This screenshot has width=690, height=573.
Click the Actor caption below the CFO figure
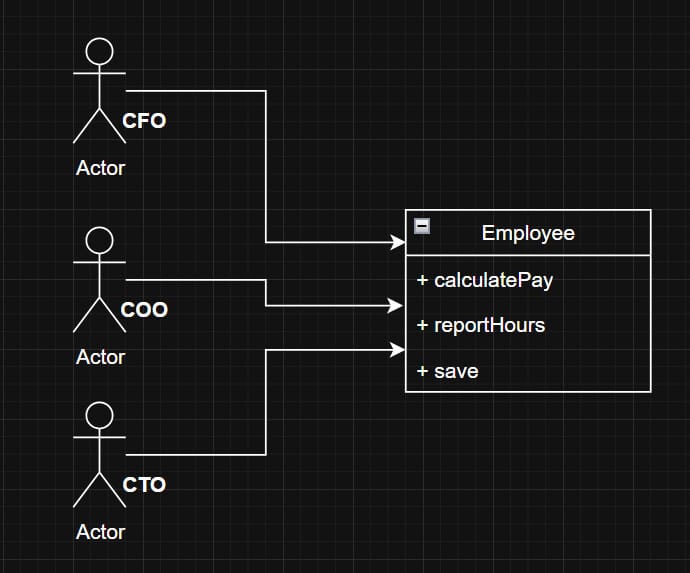tap(100, 168)
